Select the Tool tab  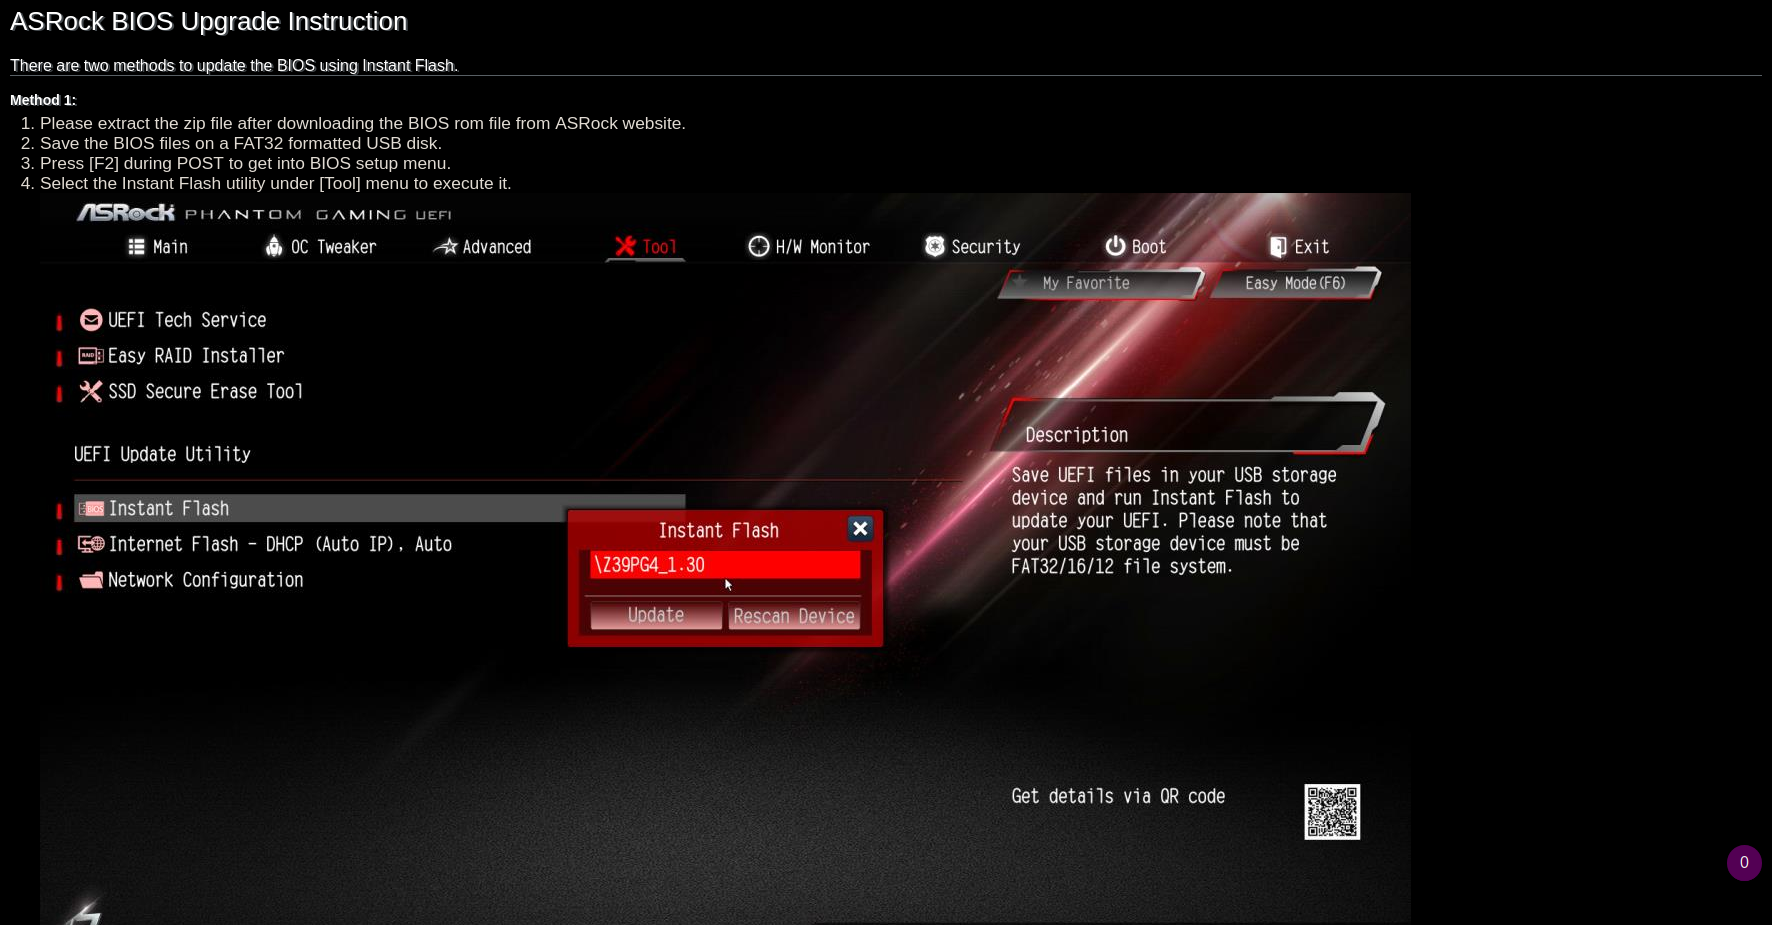pos(645,247)
